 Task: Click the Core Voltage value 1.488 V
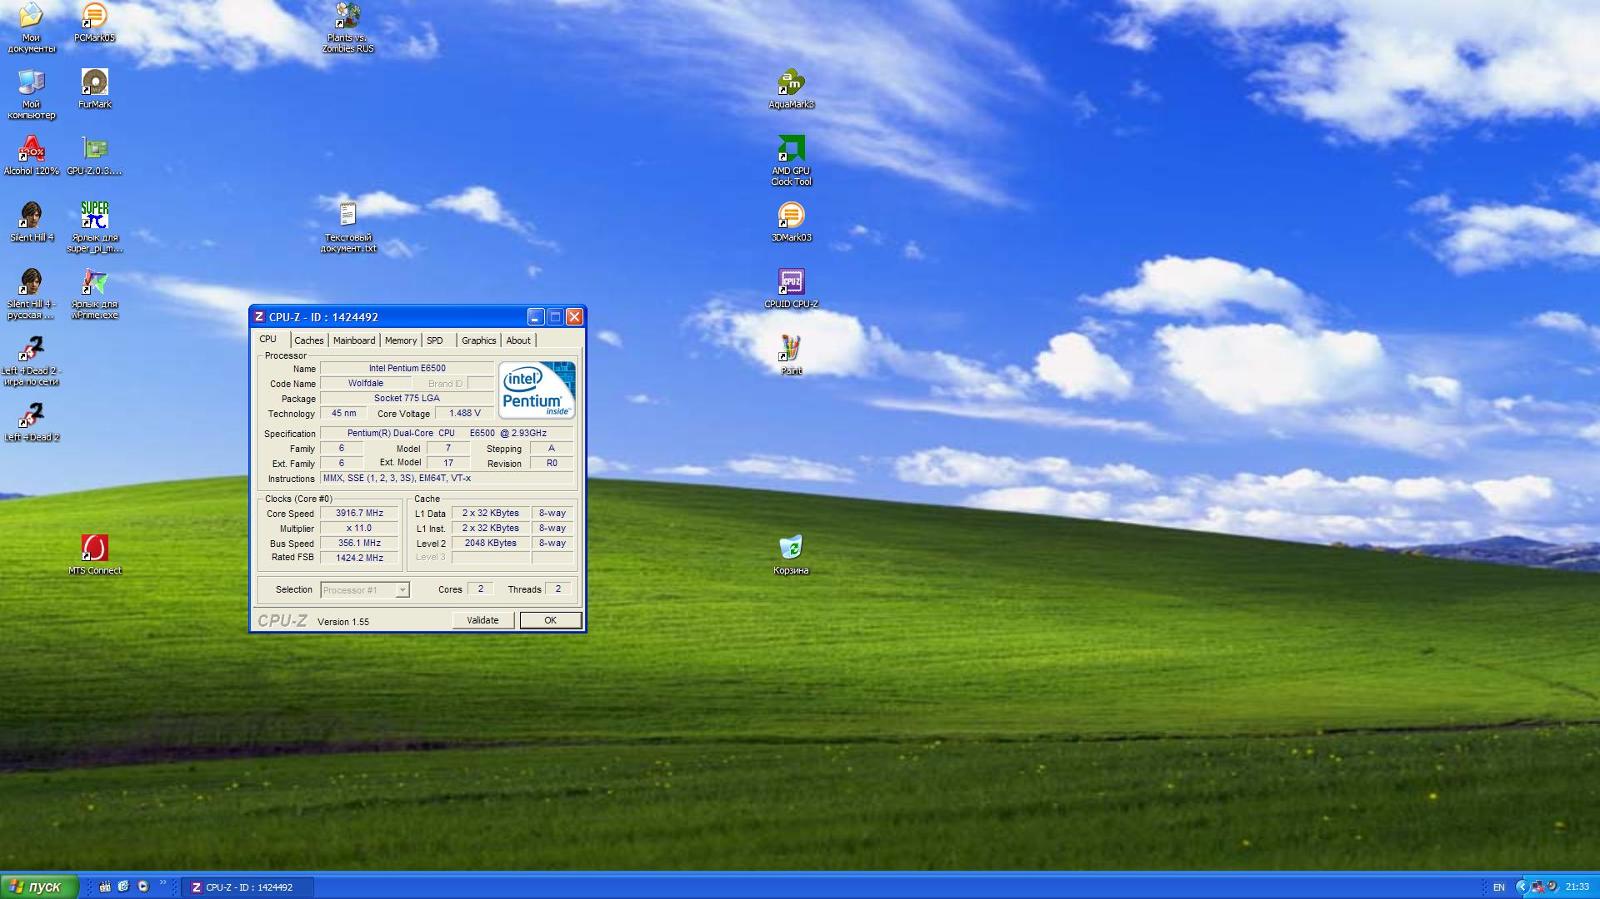(464, 413)
